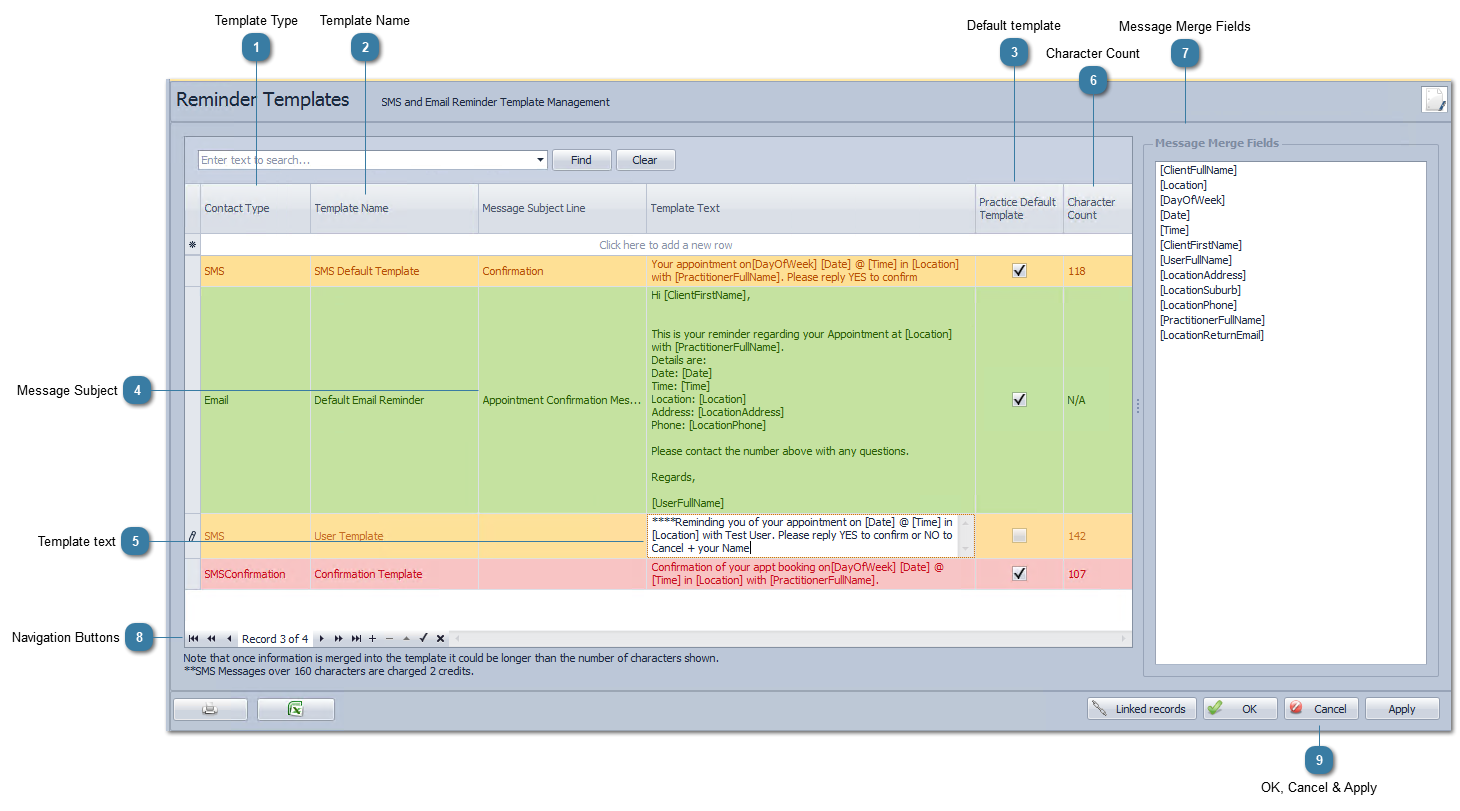Image resolution: width=1460 pixels, height=811 pixels.
Task: Click the grid horizontal scrollbar
Action: pos(790,639)
